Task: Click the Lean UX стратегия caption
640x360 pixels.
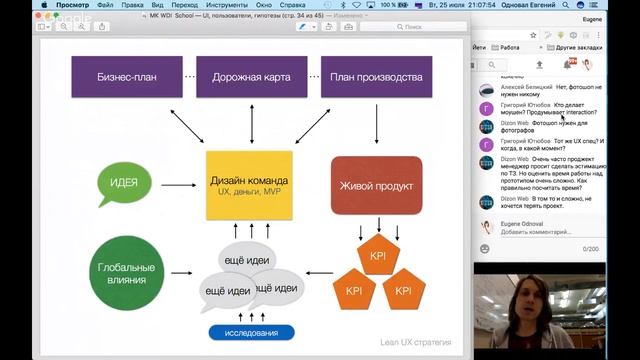Action: pyautogui.click(x=416, y=342)
